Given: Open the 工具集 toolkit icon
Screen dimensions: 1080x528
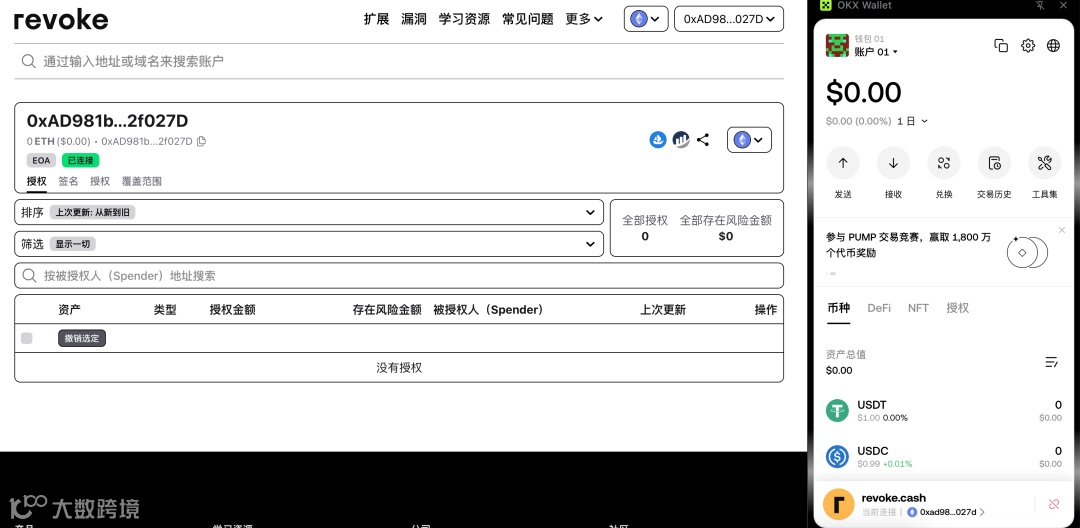Looking at the screenshot, I should pyautogui.click(x=1044, y=163).
